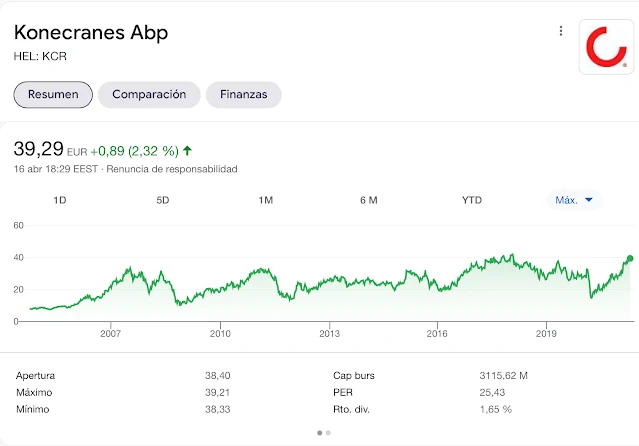Select the first pagination dot

[320, 433]
